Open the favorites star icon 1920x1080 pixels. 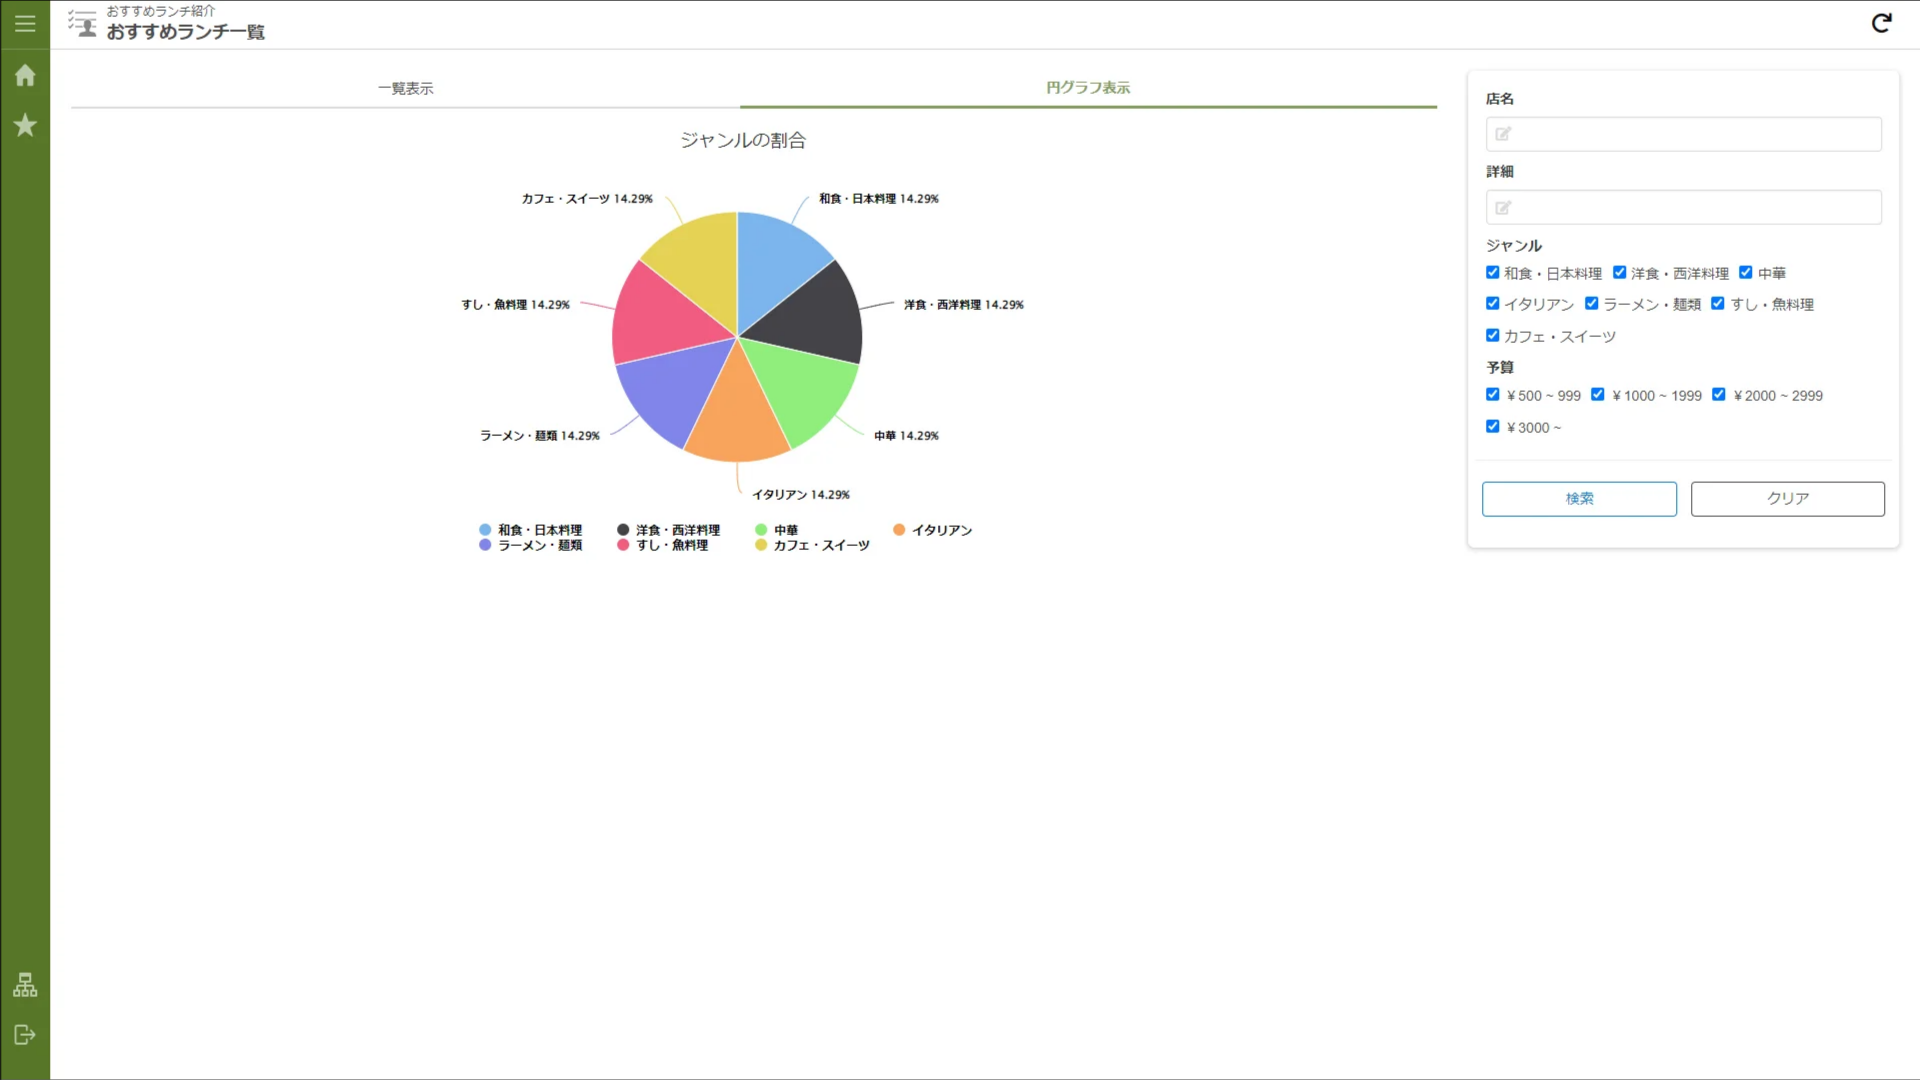point(25,125)
